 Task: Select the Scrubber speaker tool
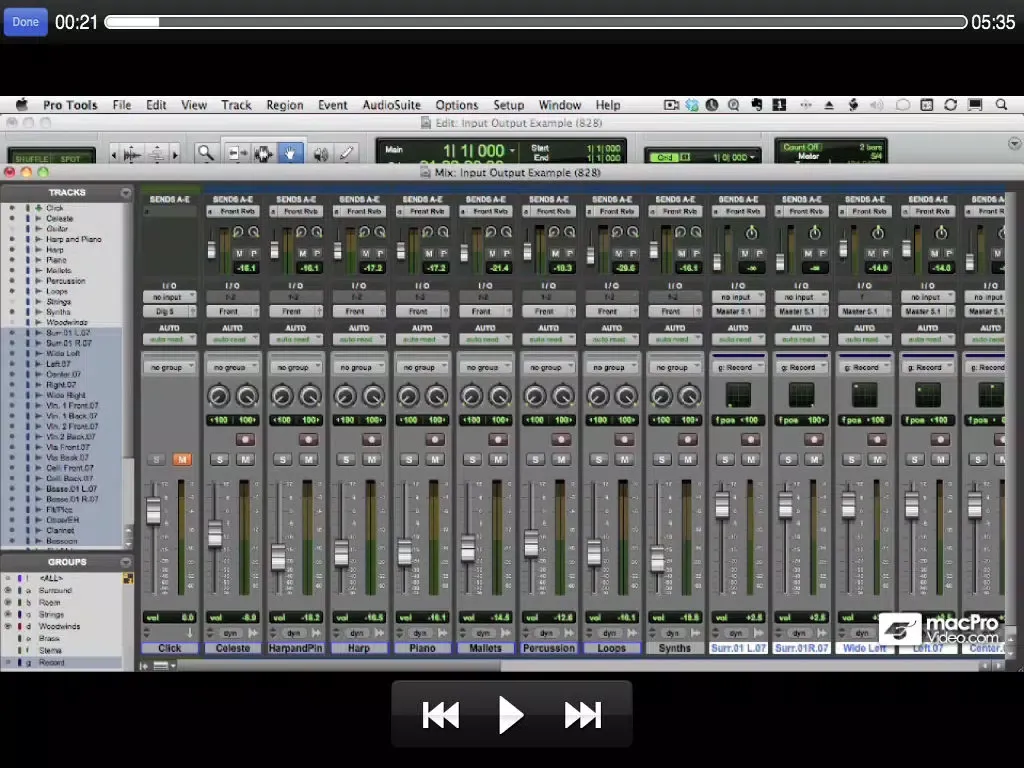320,153
